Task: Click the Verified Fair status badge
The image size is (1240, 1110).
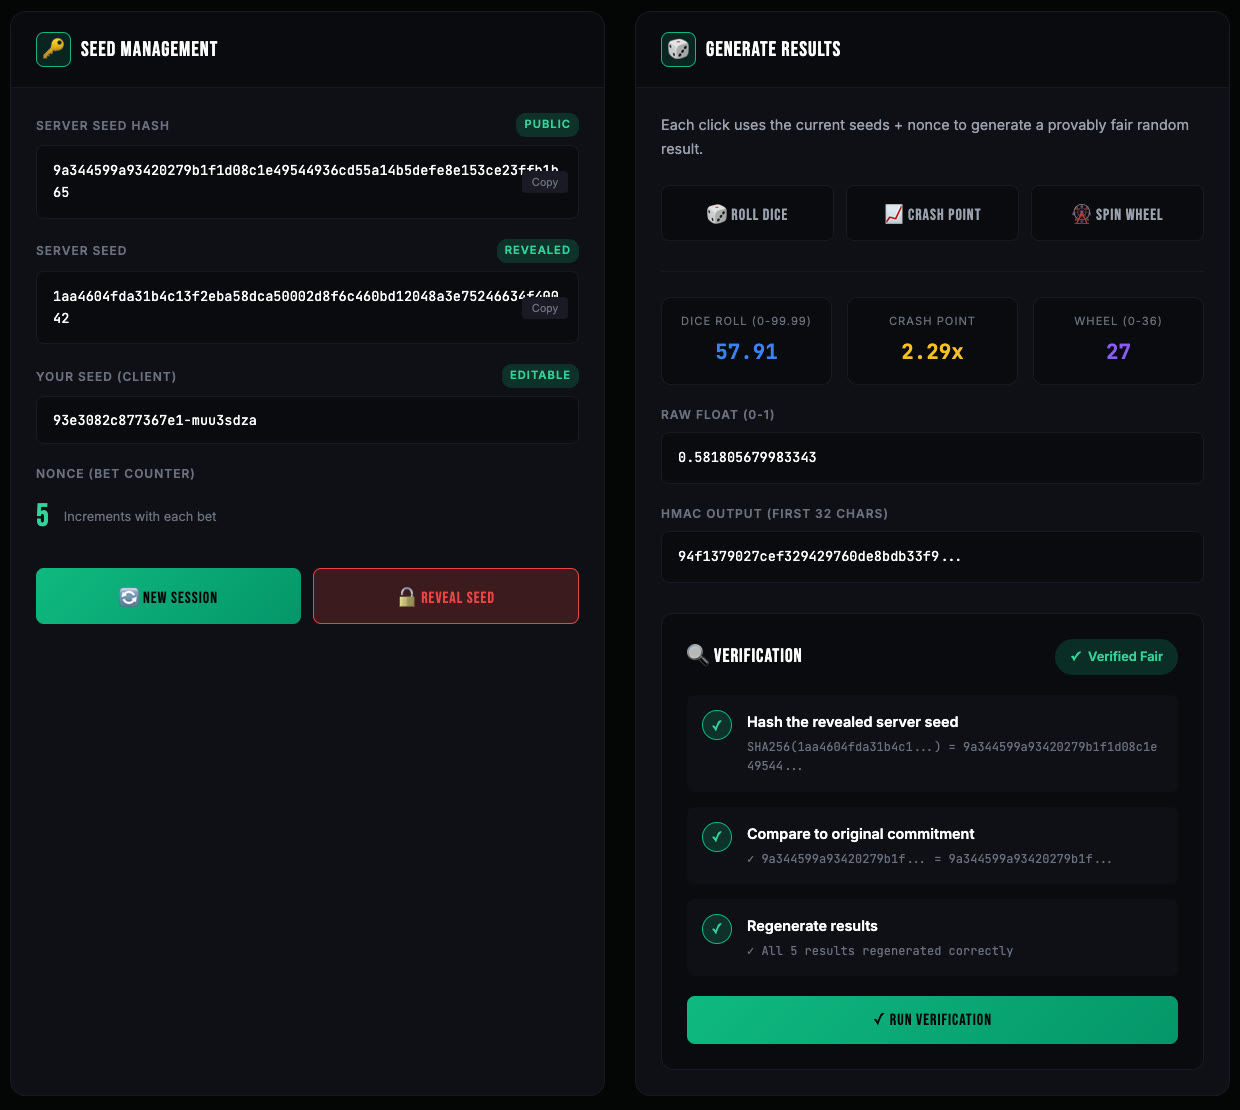Action: (x=1116, y=656)
